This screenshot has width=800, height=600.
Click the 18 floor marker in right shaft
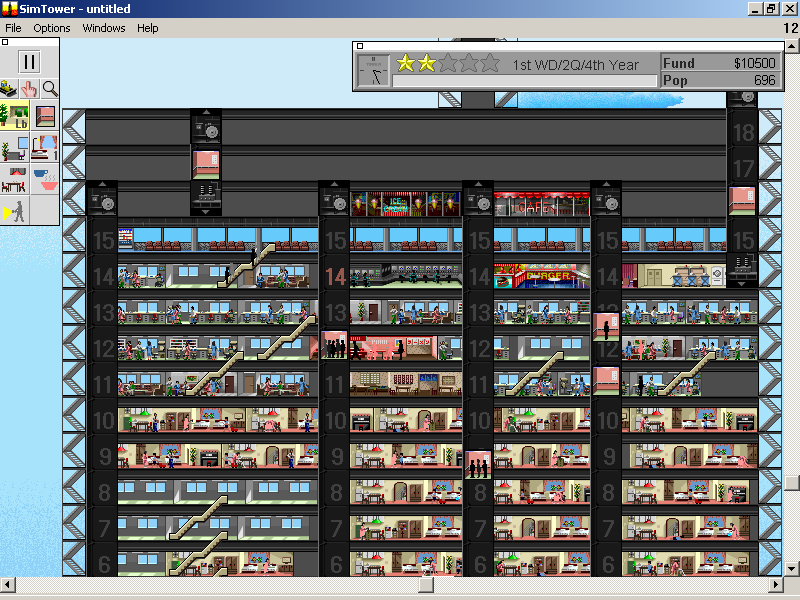click(743, 133)
